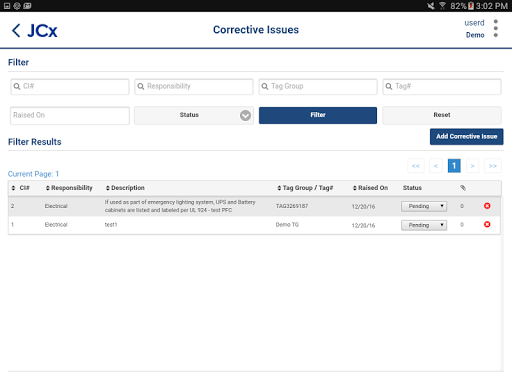Screen dimensions: 512x384
Task: Sort table by CI# column arrows
Action: 13,188
